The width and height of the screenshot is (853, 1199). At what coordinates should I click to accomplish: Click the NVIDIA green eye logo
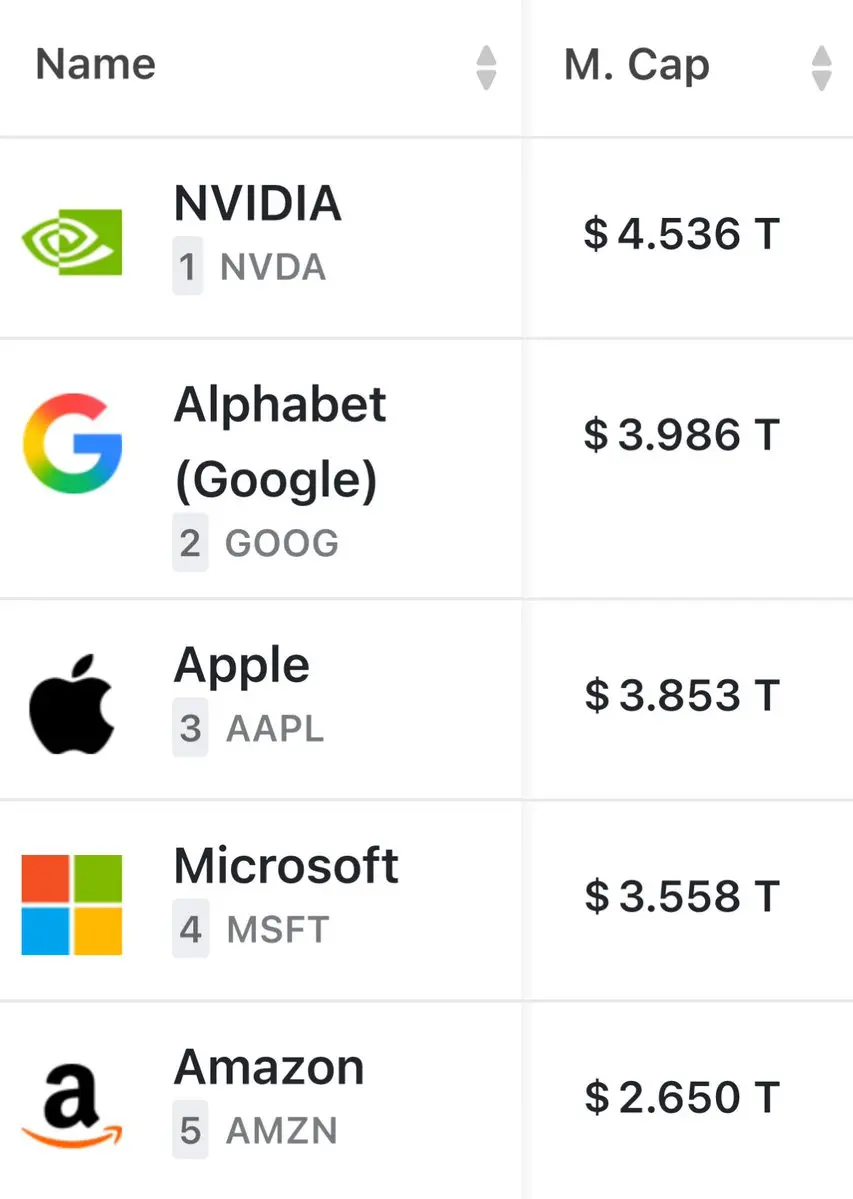click(x=72, y=242)
